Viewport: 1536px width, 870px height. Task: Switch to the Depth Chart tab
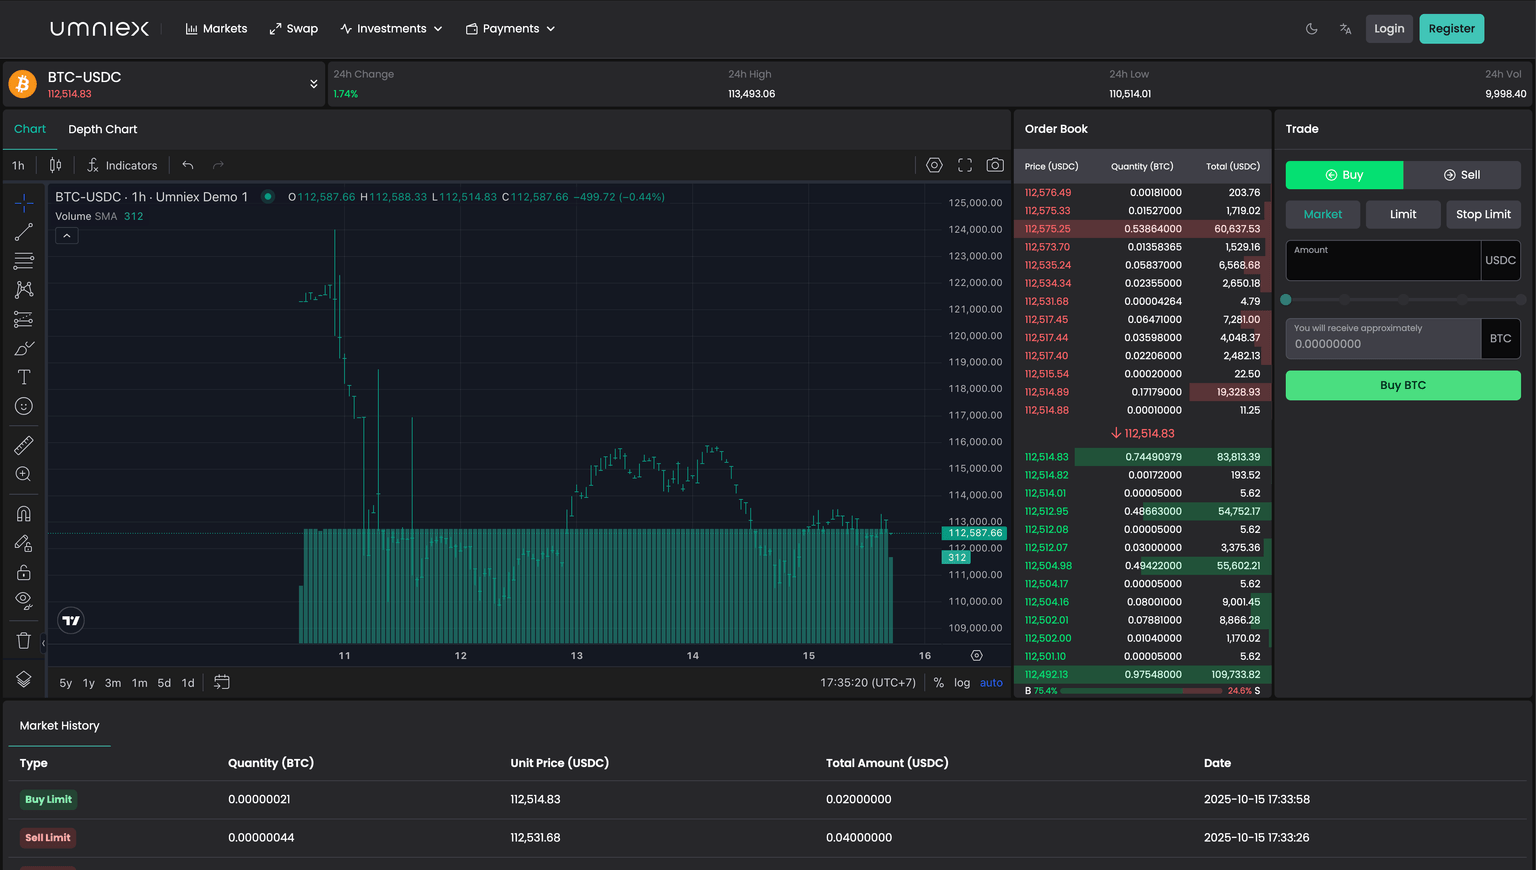click(102, 129)
